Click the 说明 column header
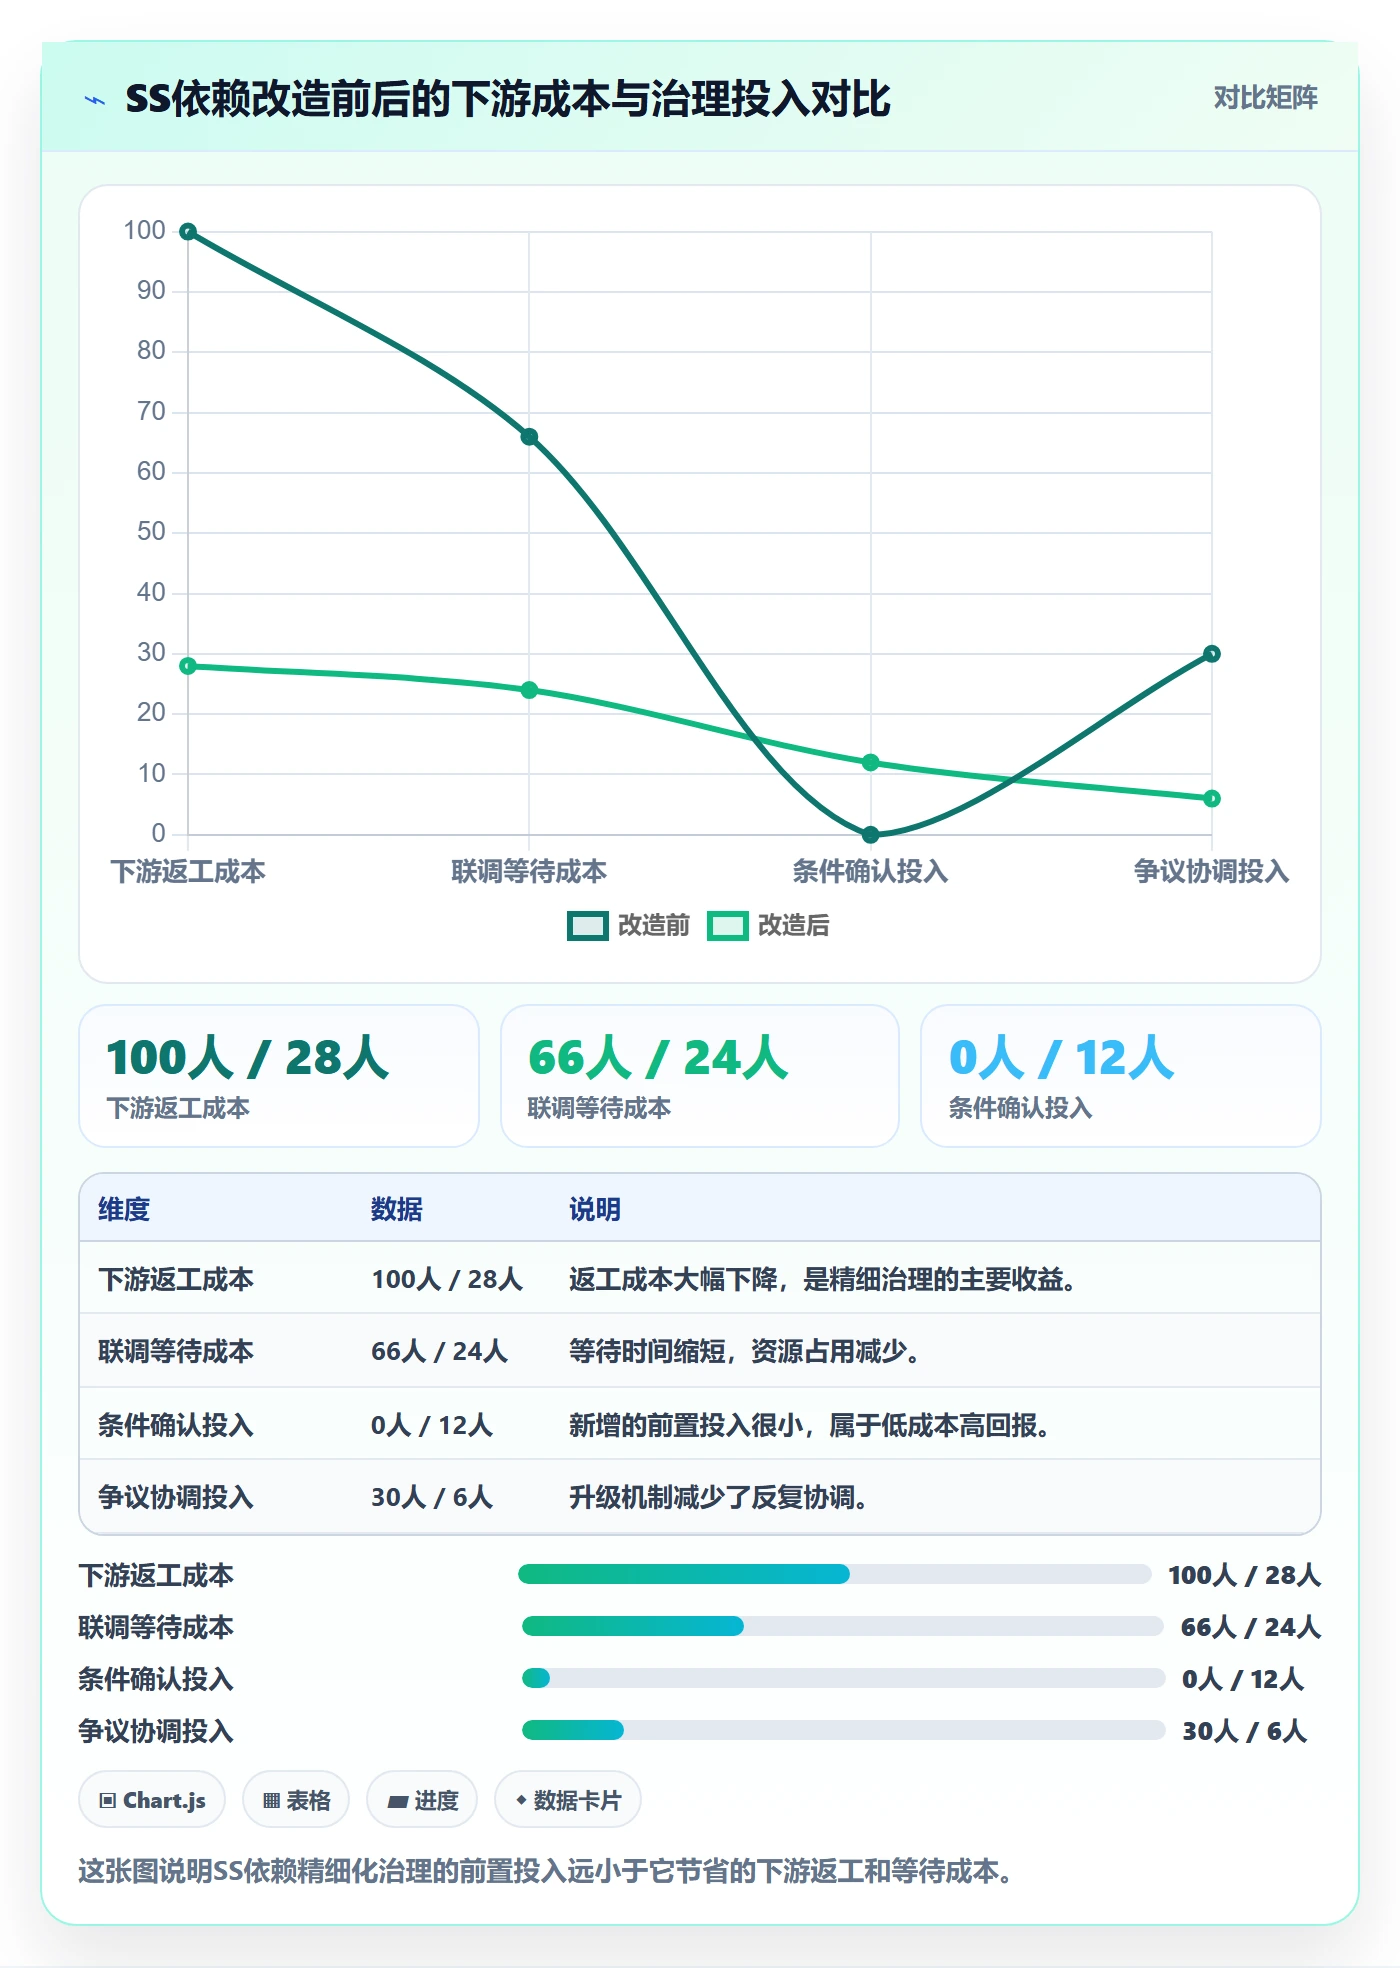Screen dimensions: 1400x1968 click(595, 1209)
